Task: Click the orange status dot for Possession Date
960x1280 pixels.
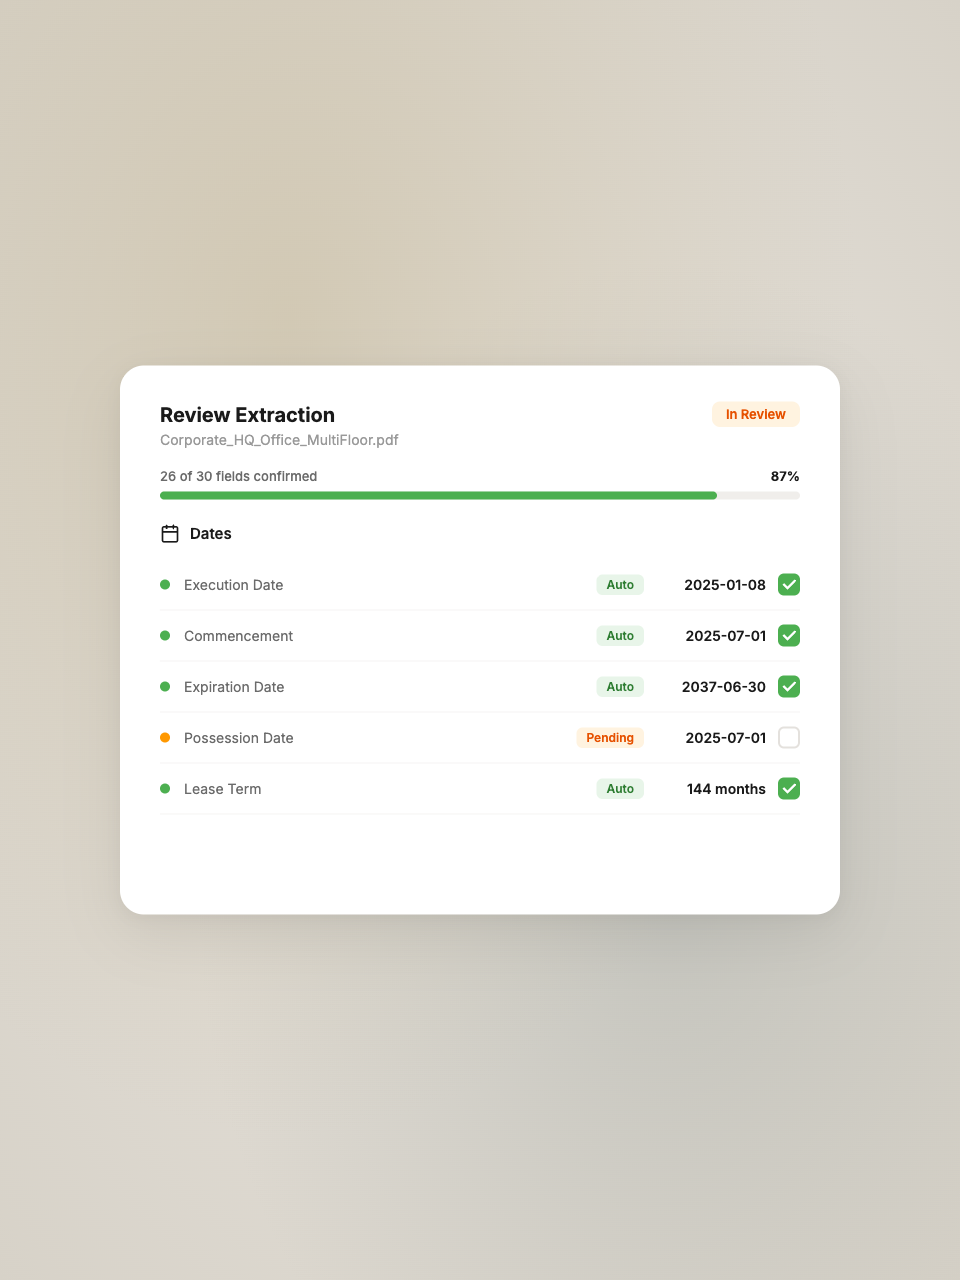Action: [165, 738]
